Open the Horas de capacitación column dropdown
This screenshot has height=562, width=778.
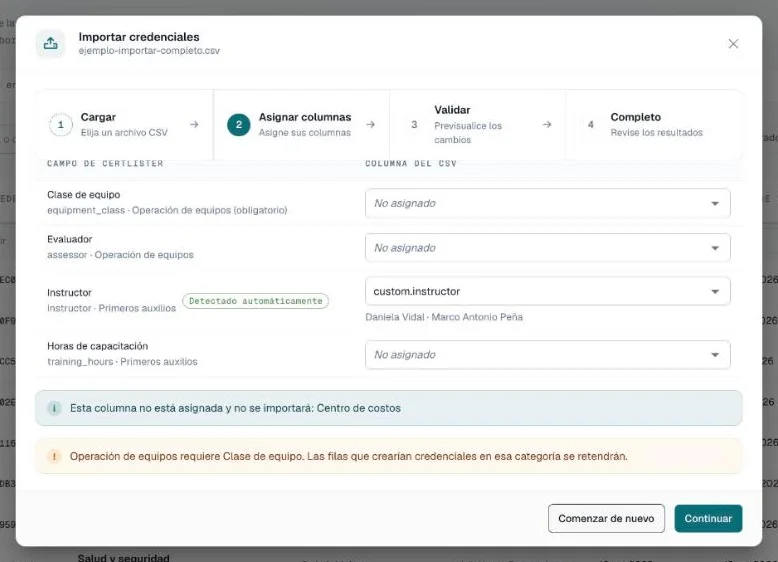547,355
